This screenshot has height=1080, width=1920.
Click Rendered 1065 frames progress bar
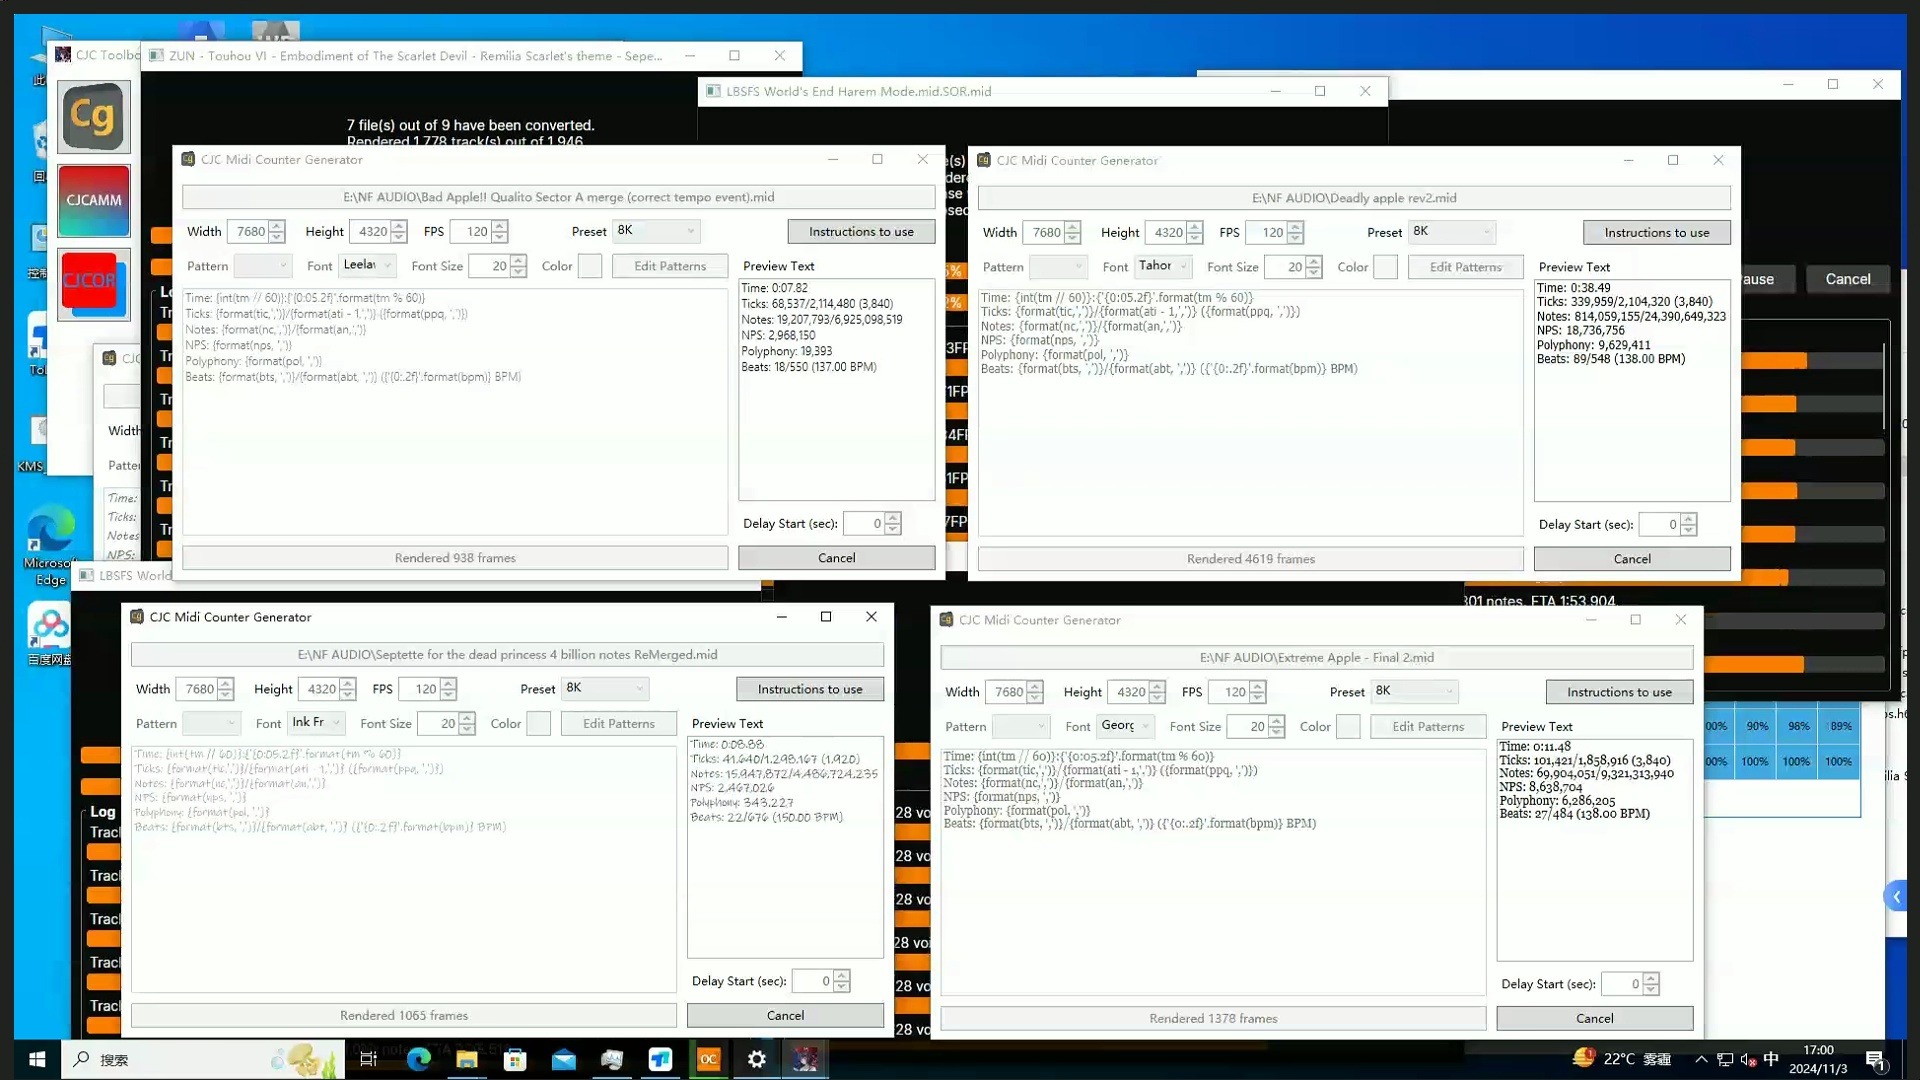(404, 1015)
